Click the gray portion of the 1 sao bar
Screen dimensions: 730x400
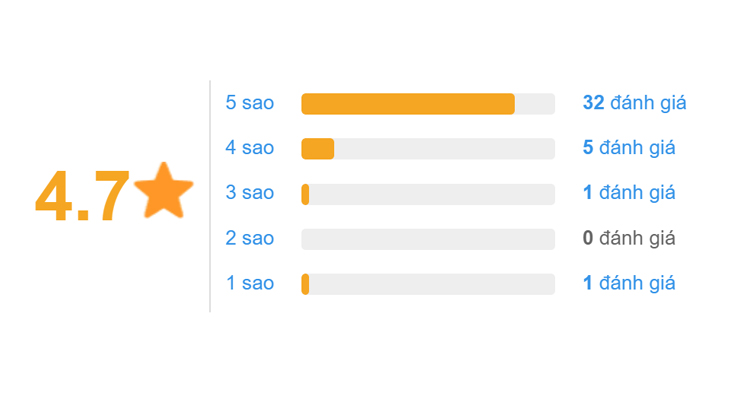[x=432, y=284]
